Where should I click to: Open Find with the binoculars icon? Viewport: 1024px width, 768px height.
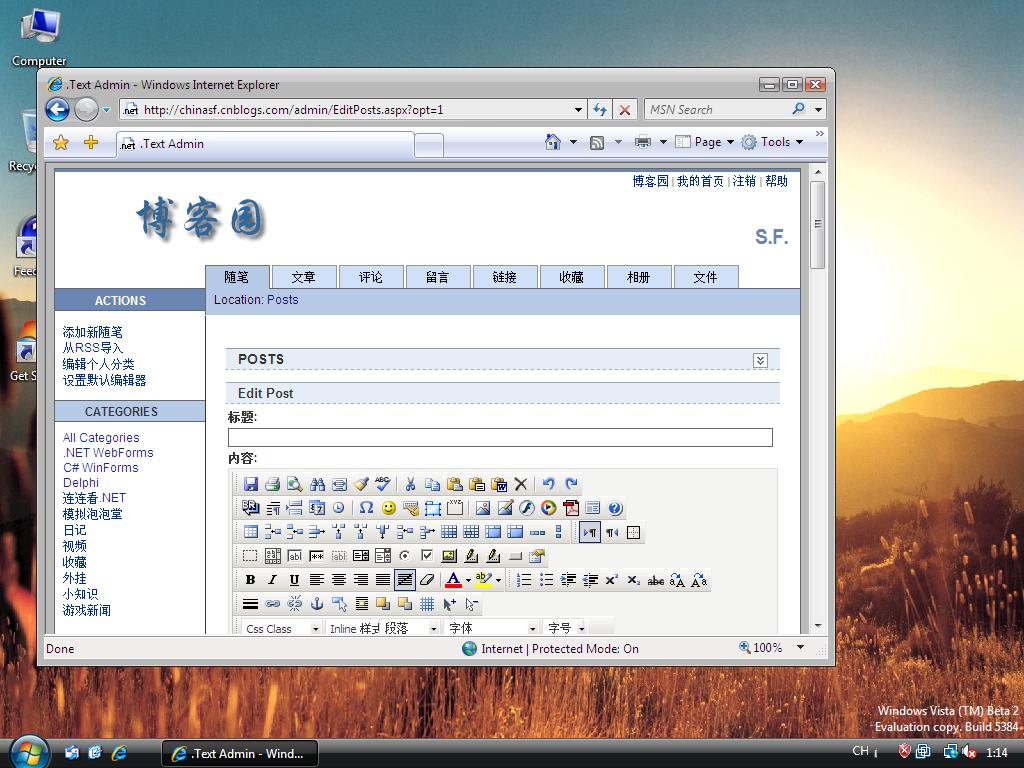pyautogui.click(x=317, y=484)
